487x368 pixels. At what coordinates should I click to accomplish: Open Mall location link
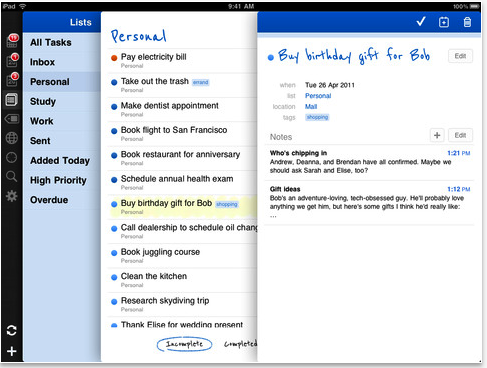coord(311,106)
